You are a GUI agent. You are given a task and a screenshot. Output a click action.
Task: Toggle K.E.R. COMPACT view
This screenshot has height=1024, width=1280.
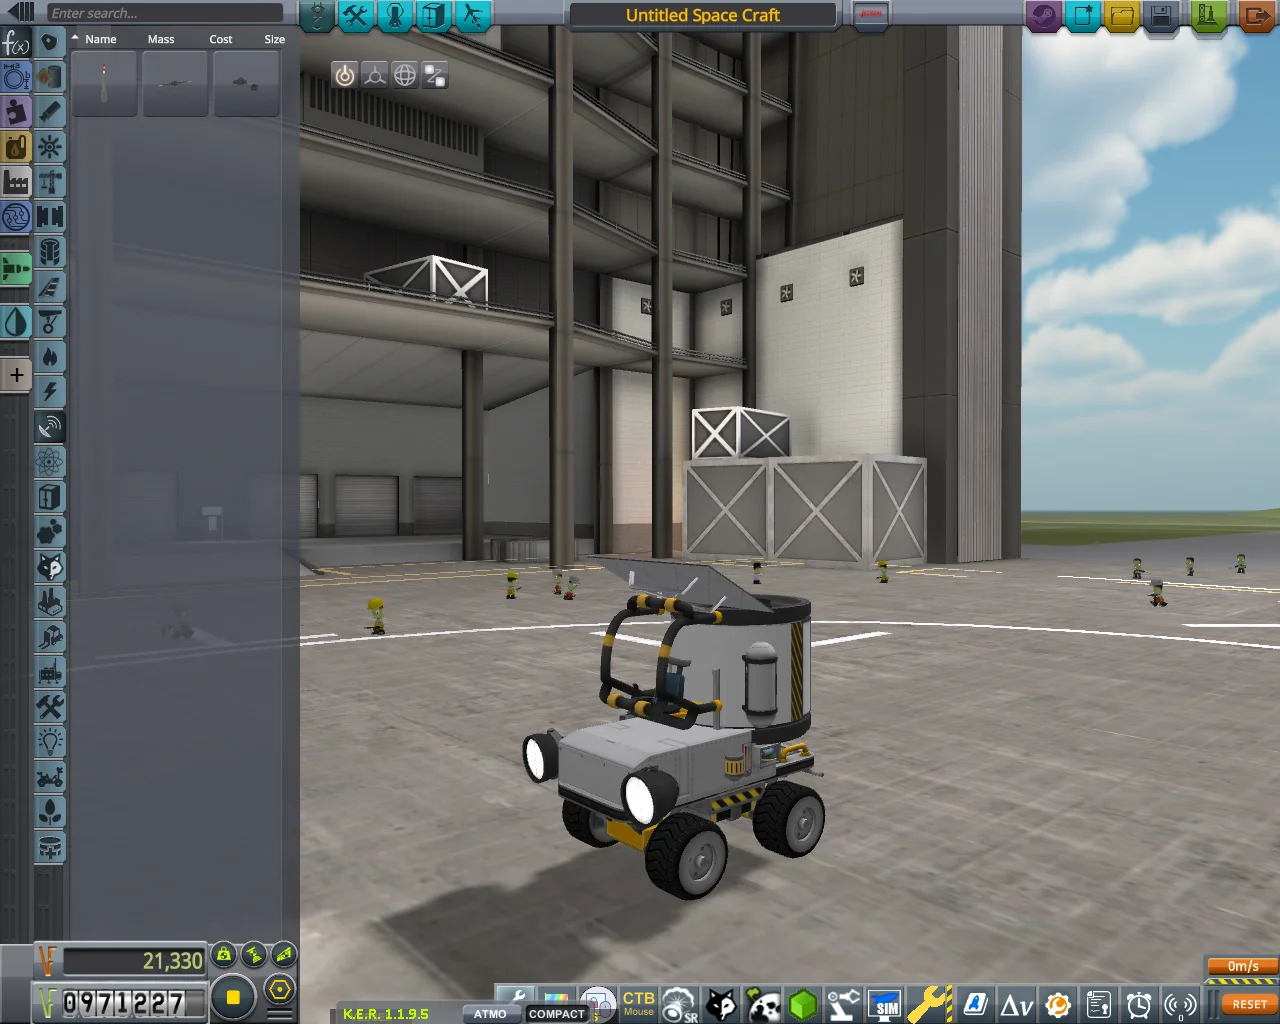click(x=556, y=1013)
